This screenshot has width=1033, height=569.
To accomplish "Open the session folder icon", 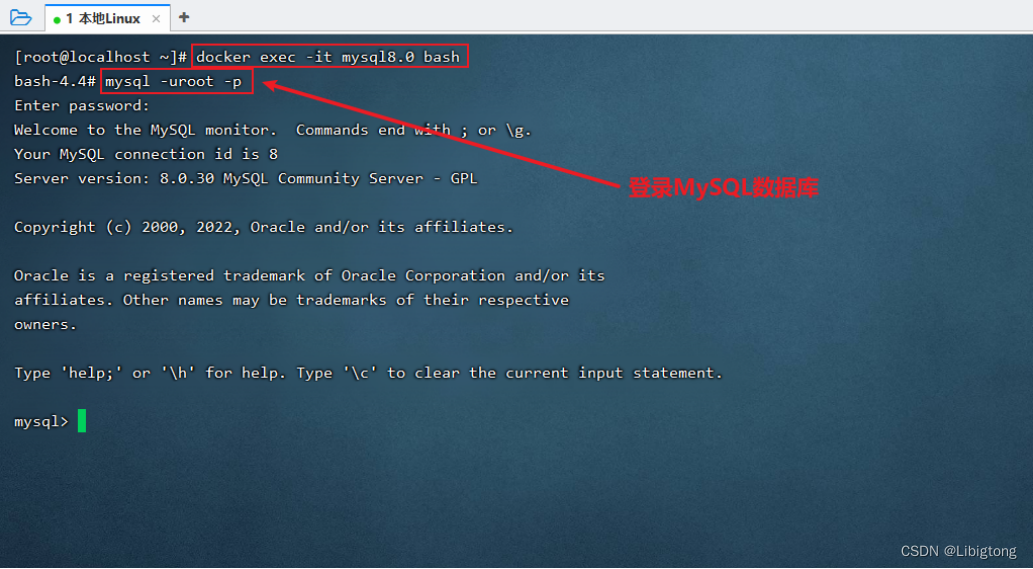I will (x=20, y=17).
